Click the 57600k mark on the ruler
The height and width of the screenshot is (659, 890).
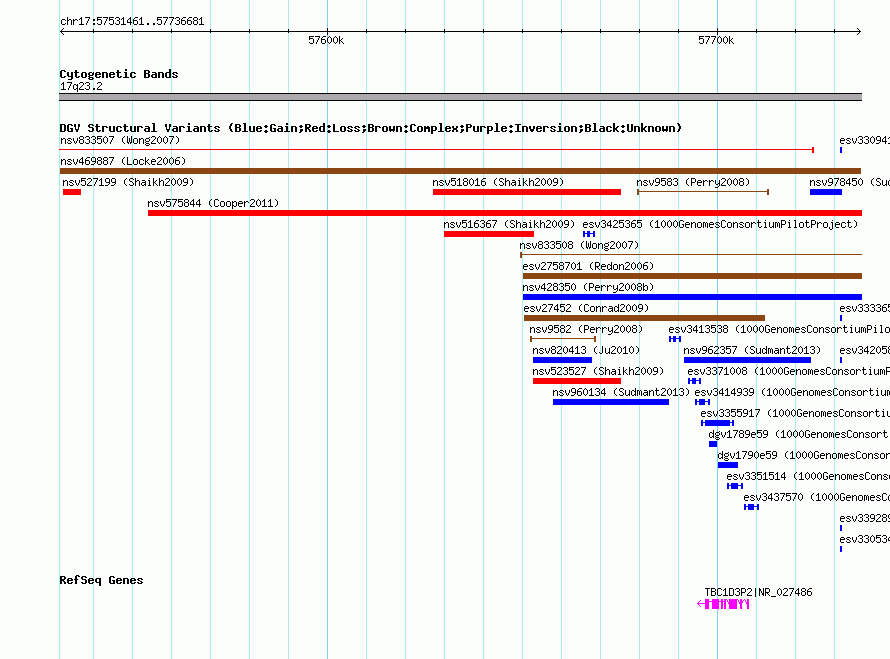(326, 40)
